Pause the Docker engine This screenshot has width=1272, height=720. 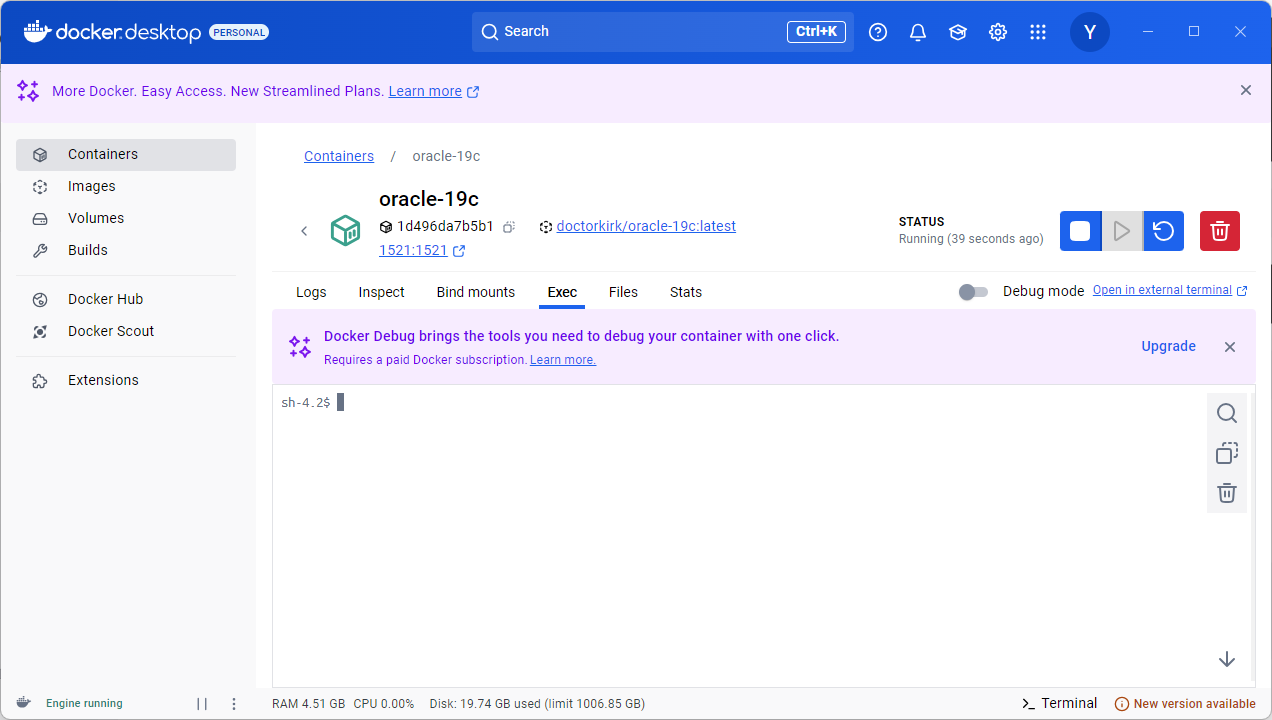point(202,704)
